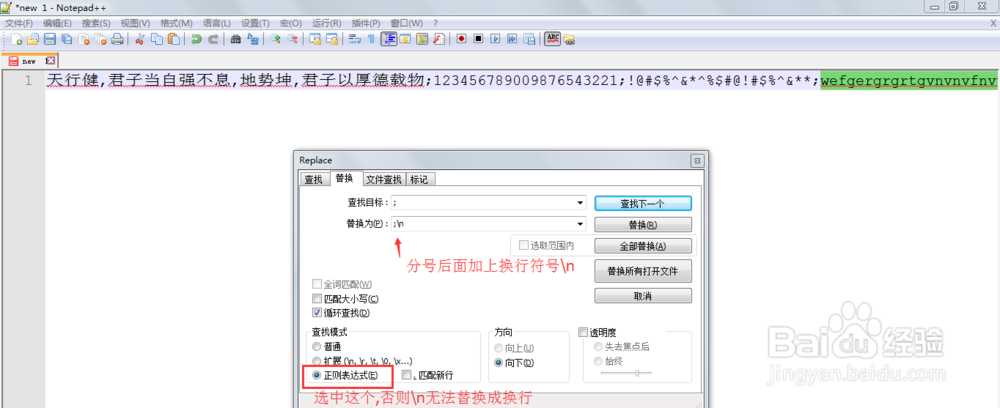Viewport: 1000px width, 408px height.
Task: Paste with the clipboard toolbar icon
Action: click(x=173, y=39)
